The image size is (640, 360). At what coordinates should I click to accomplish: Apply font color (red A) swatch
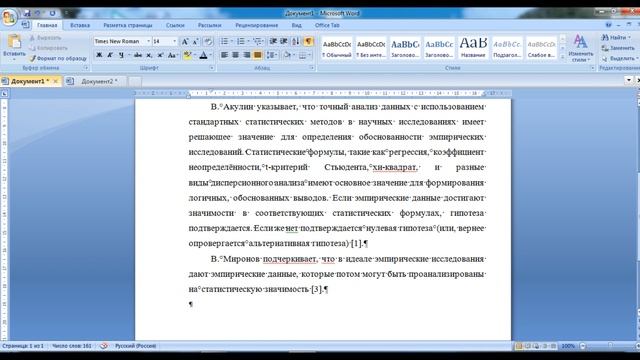[x=203, y=55]
